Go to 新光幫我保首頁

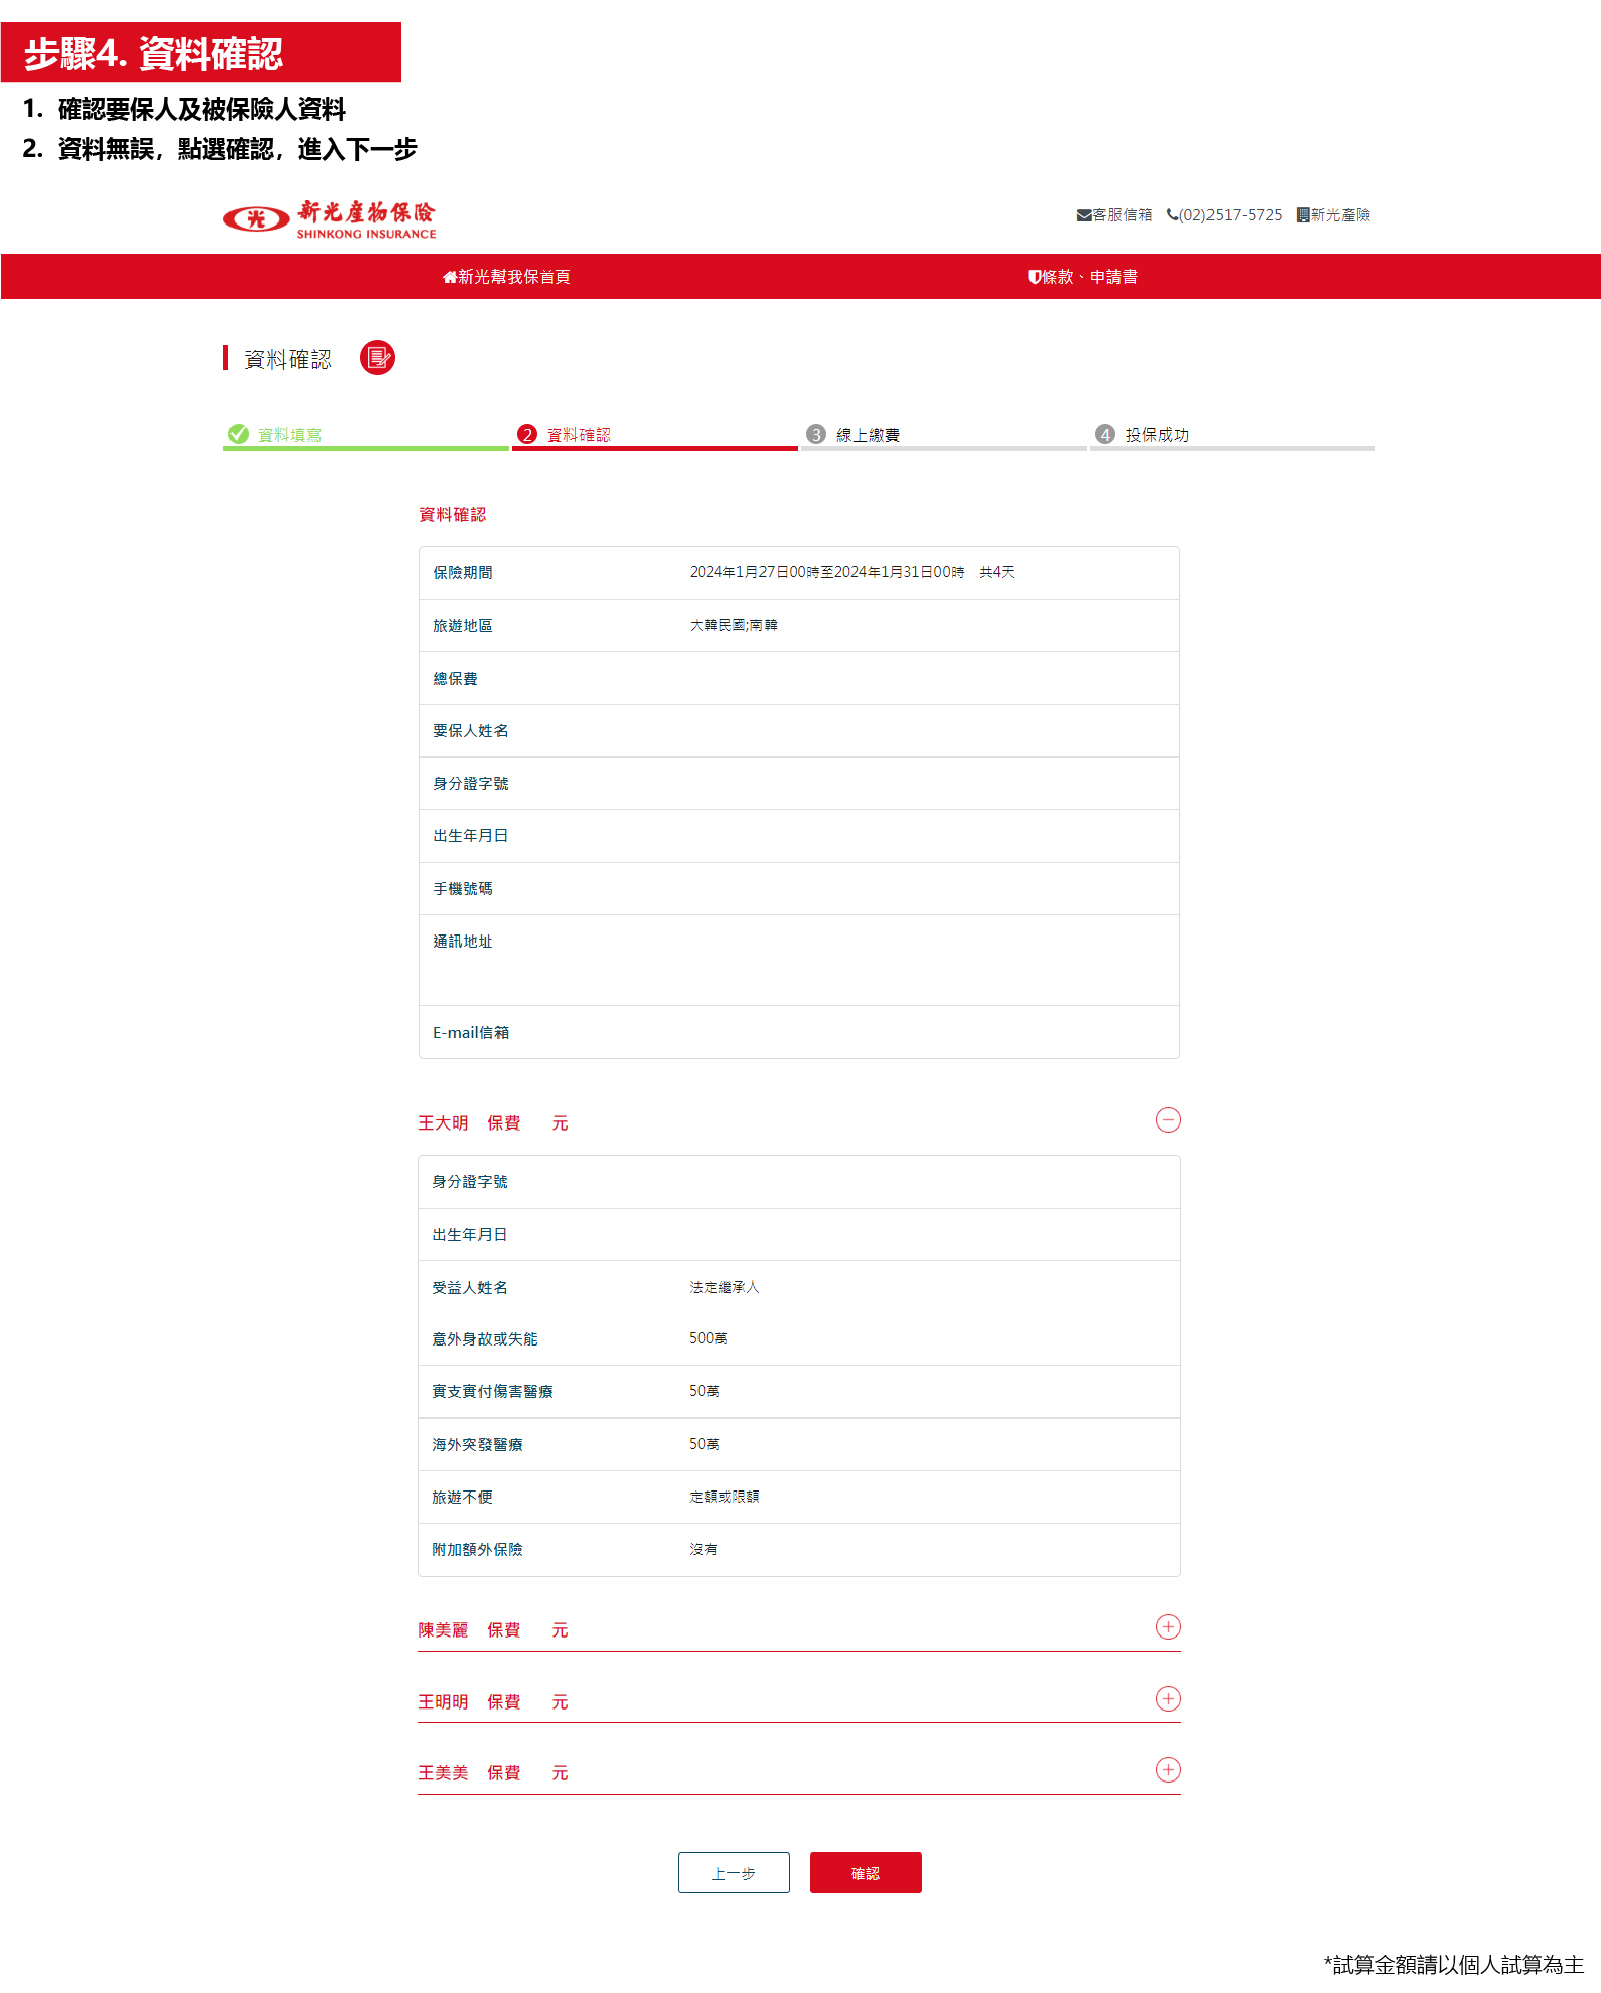[506, 277]
